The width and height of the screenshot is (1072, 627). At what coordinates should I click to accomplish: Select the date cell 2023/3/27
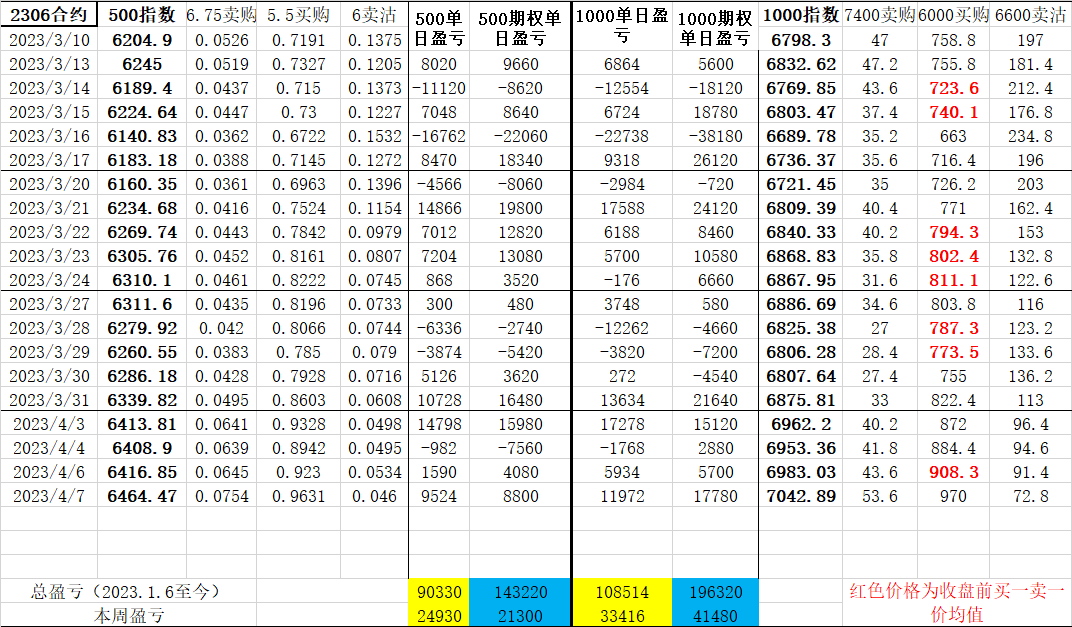point(49,304)
